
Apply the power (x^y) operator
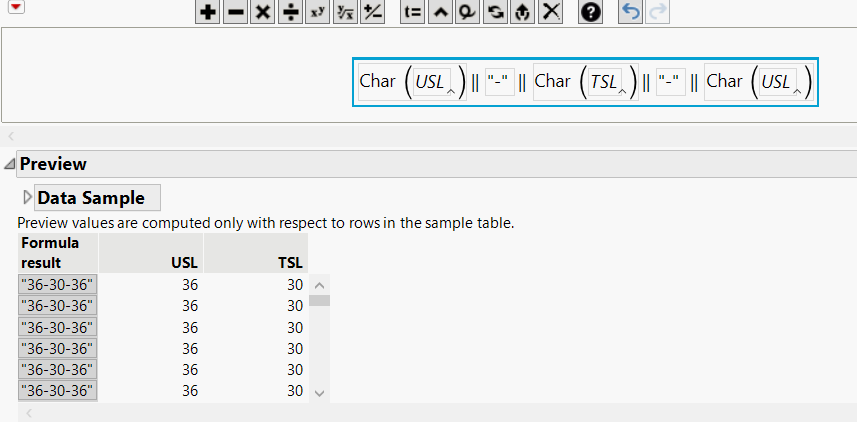pos(317,12)
